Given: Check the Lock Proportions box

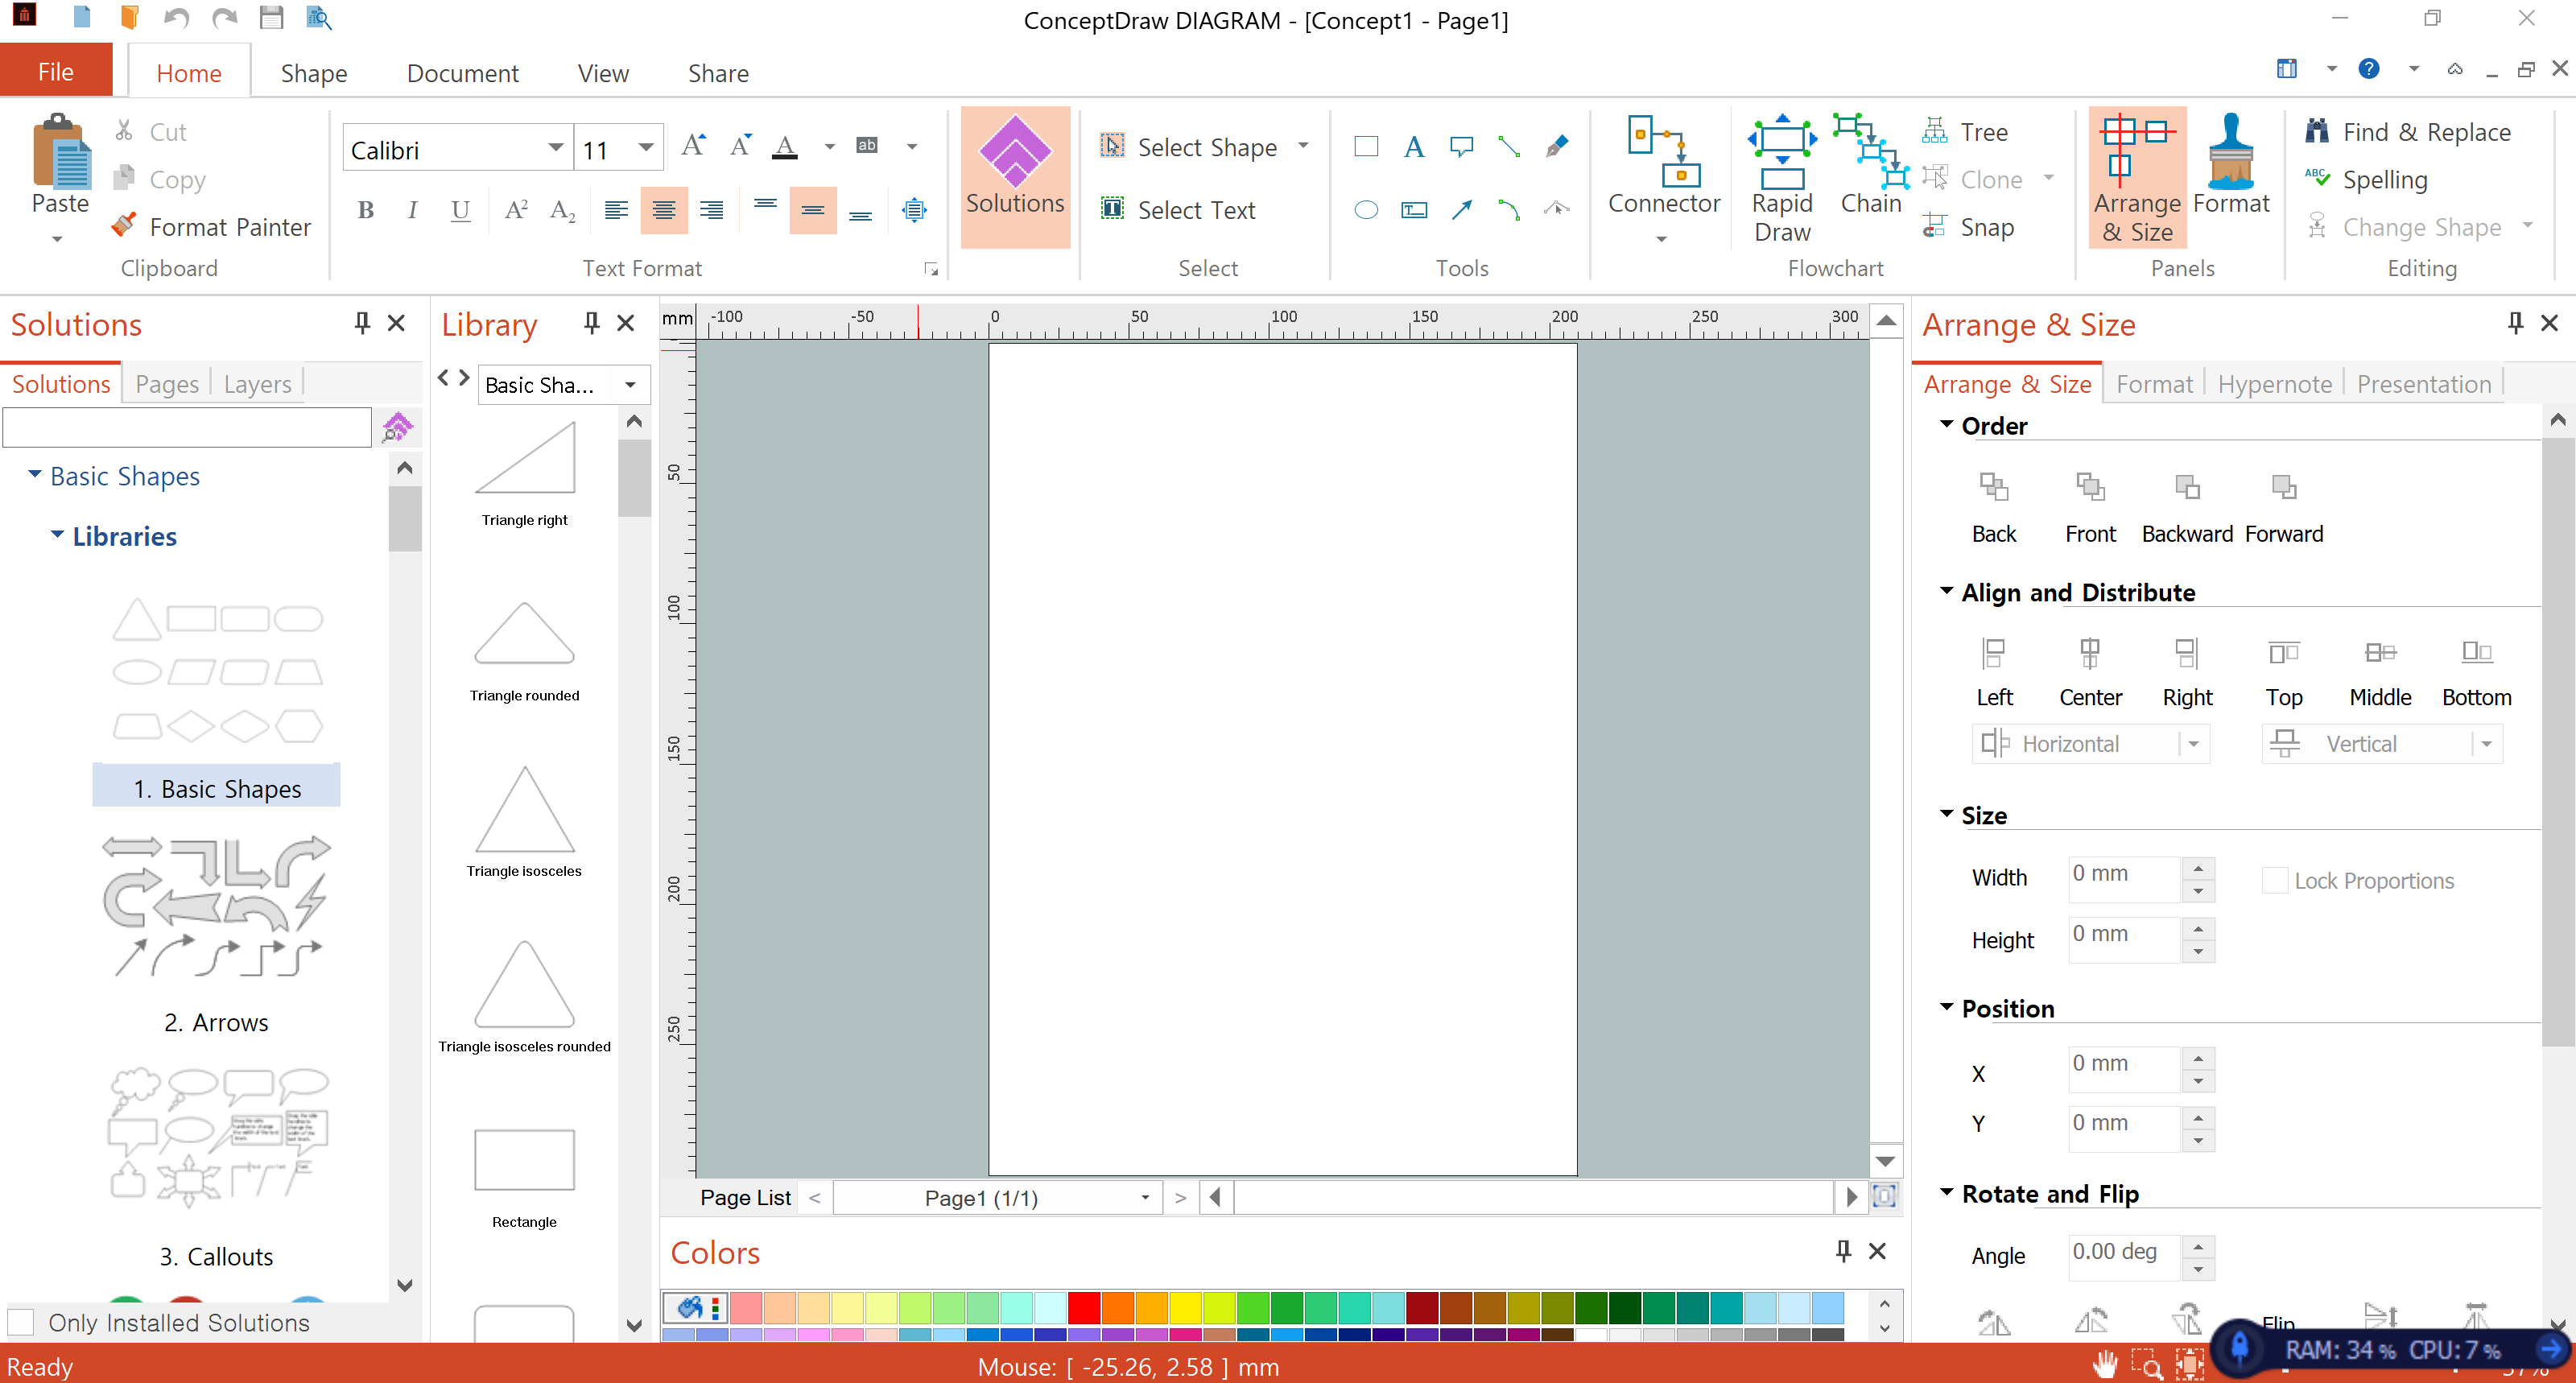Looking at the screenshot, I should pyautogui.click(x=2274, y=880).
